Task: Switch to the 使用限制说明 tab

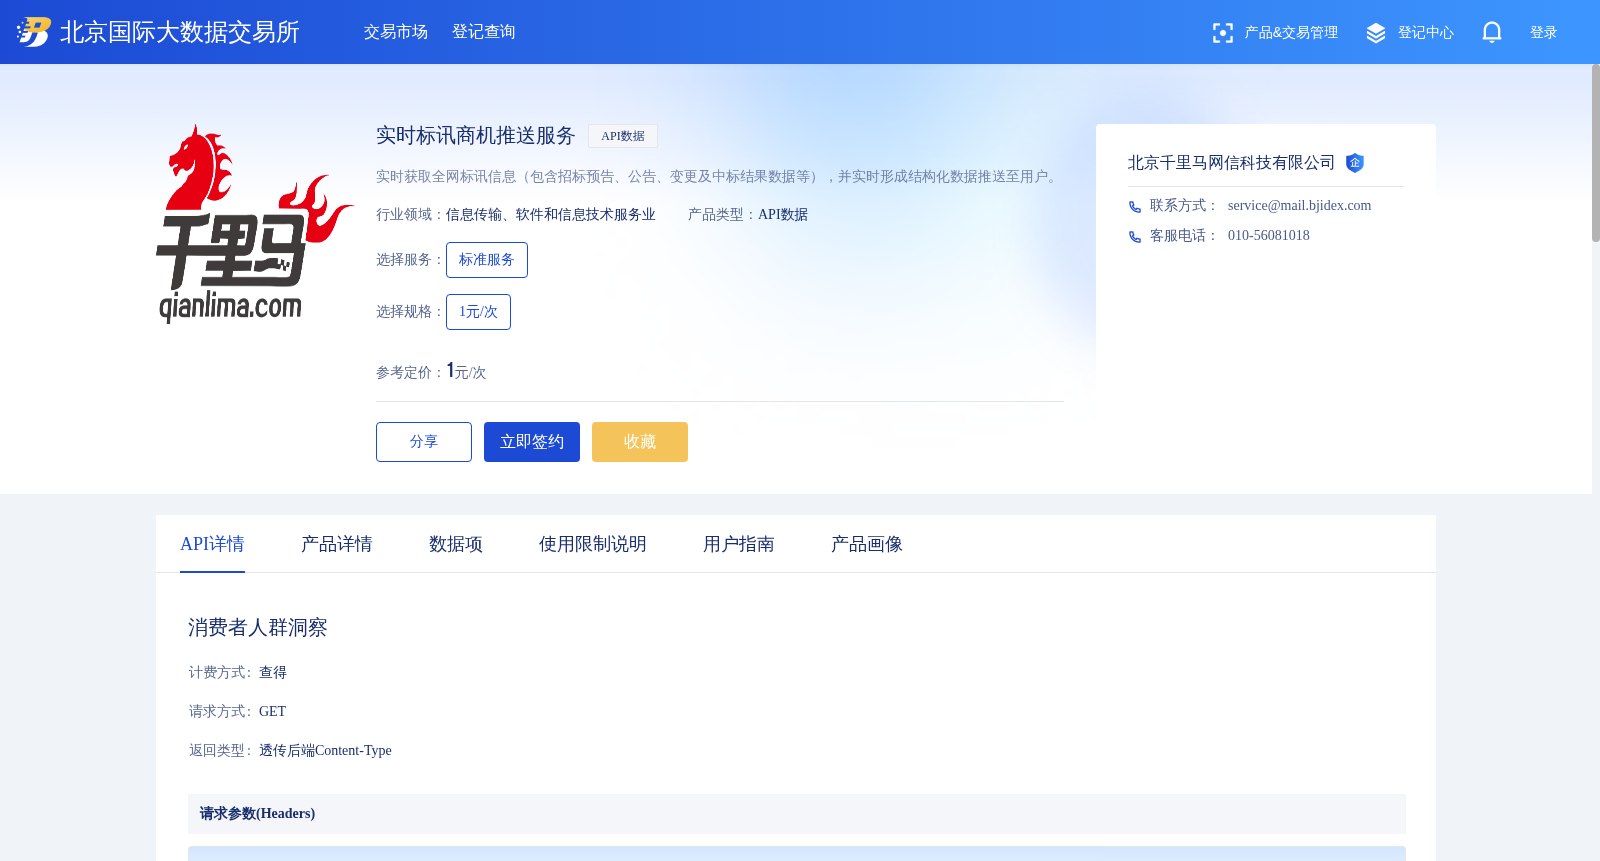Action: tap(593, 544)
